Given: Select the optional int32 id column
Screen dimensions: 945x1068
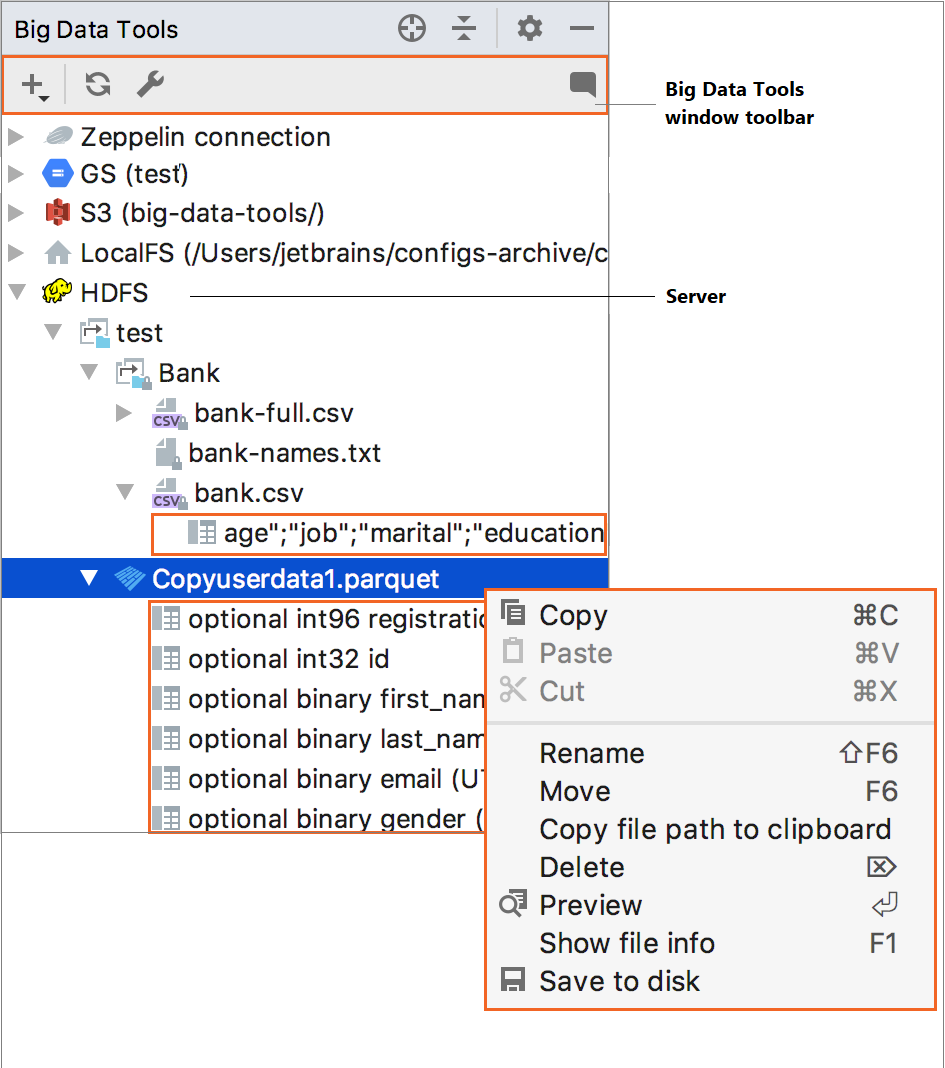Looking at the screenshot, I should tap(288, 659).
